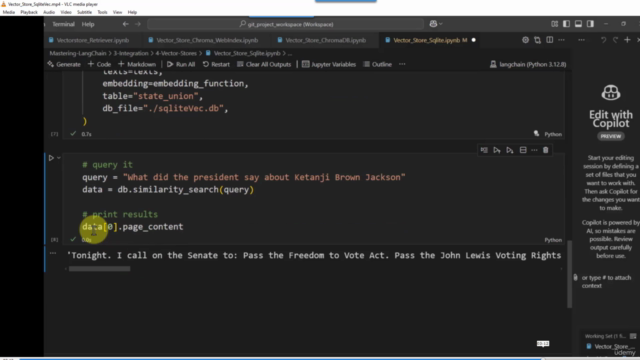Delete the query cell trash icon
This screenshot has width=640, height=360.
point(546,150)
